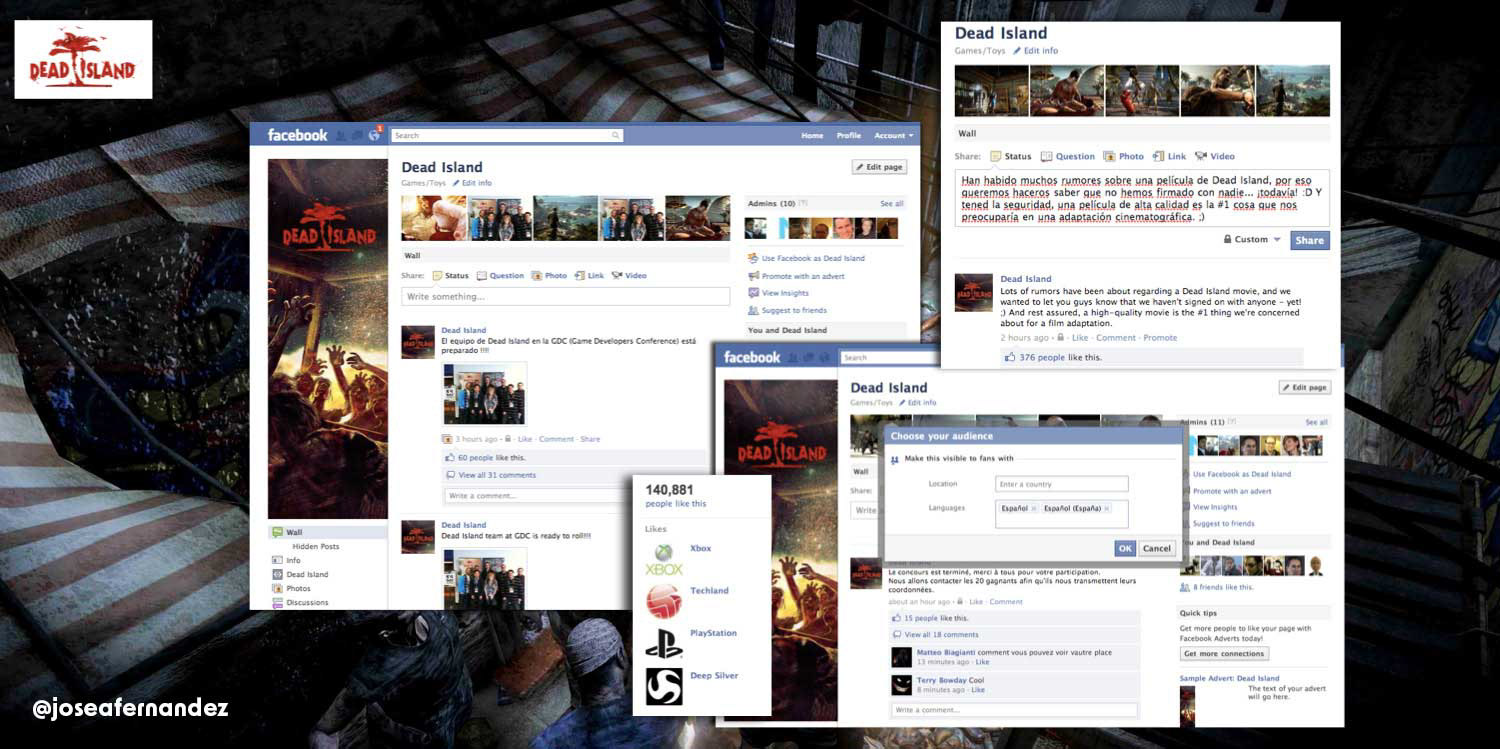Click the Dead Island tab icon in sidebar
The width and height of the screenshot is (1500, 749).
(277, 574)
